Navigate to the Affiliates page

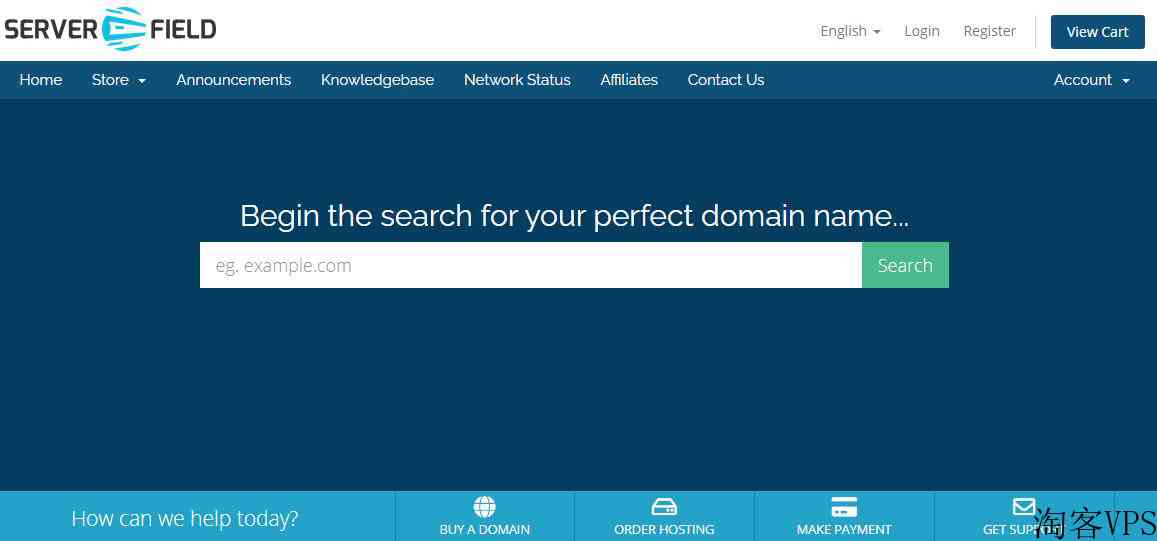[x=629, y=80]
